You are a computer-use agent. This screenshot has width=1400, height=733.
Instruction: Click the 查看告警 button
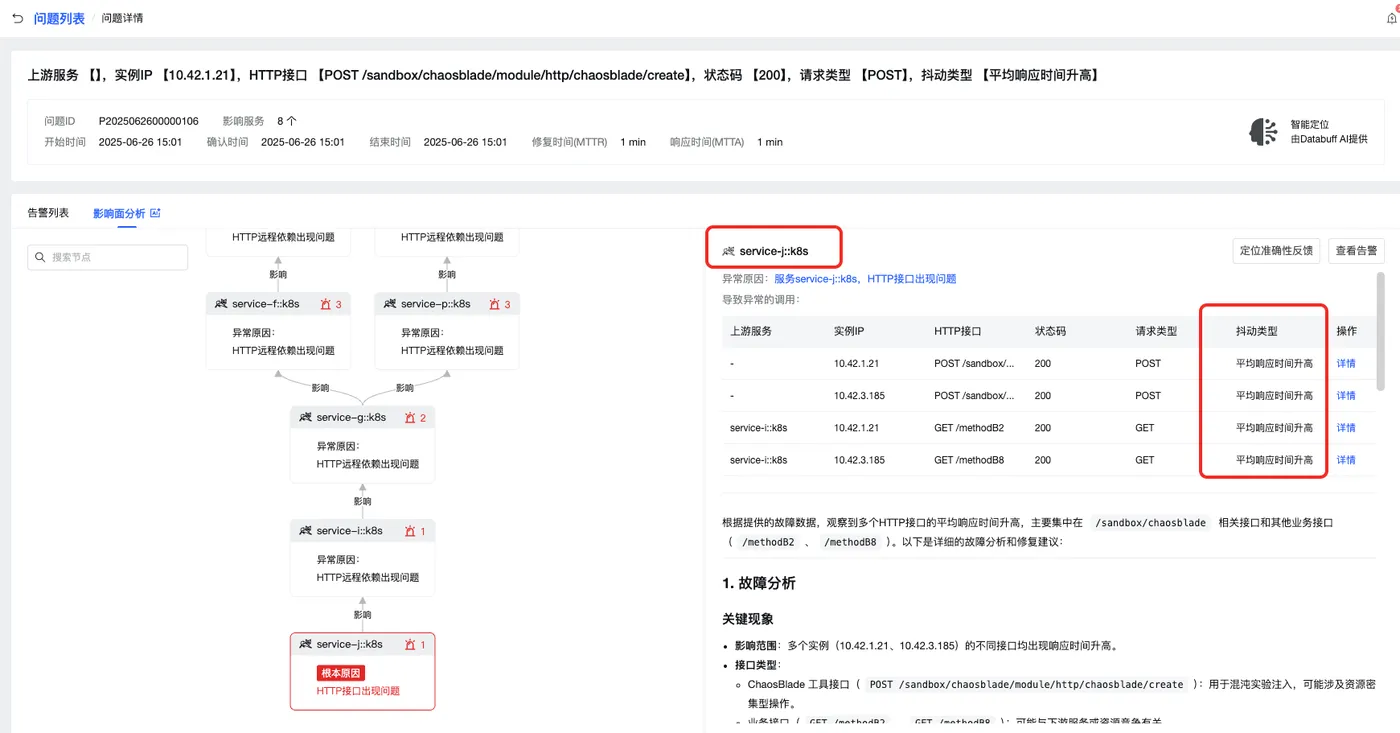tap(1356, 251)
